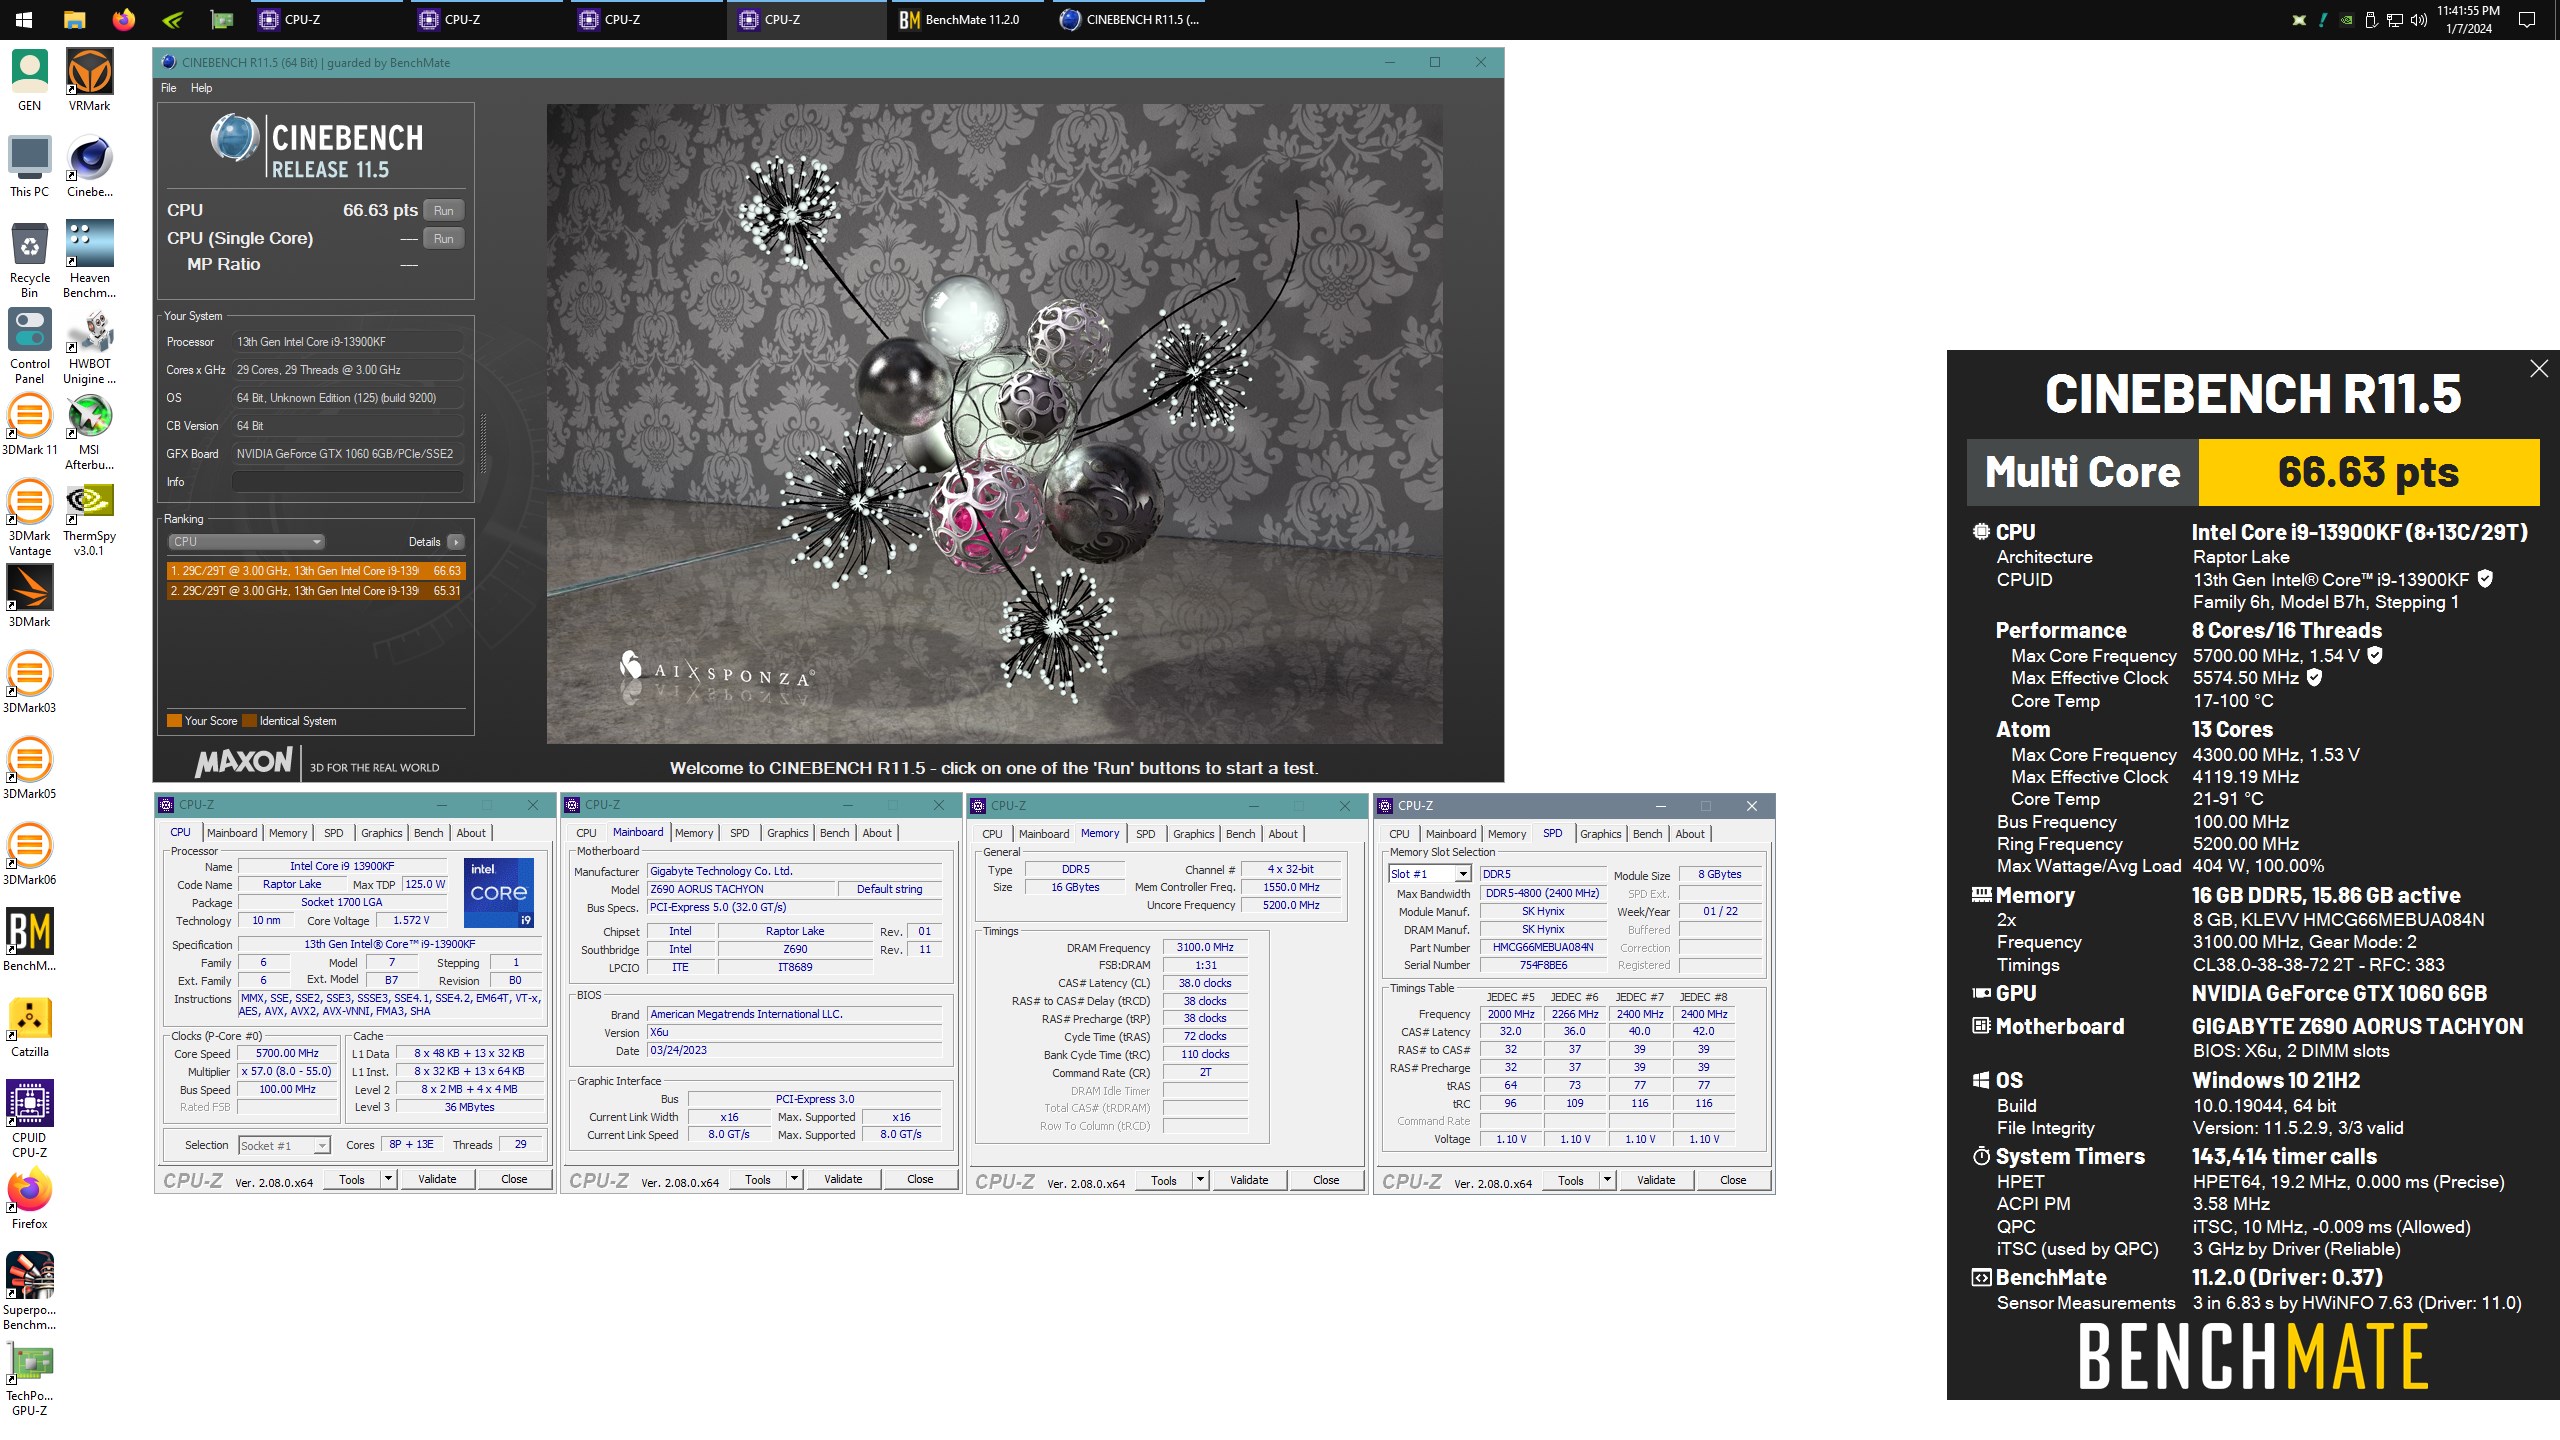The height and width of the screenshot is (1440, 2560).
Task: Click the volume icon in system tray
Action: tap(2418, 19)
